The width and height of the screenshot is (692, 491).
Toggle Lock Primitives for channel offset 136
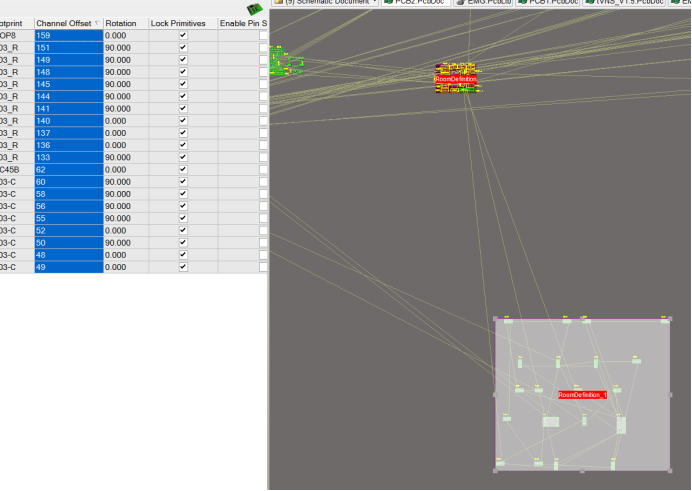[x=183, y=145]
